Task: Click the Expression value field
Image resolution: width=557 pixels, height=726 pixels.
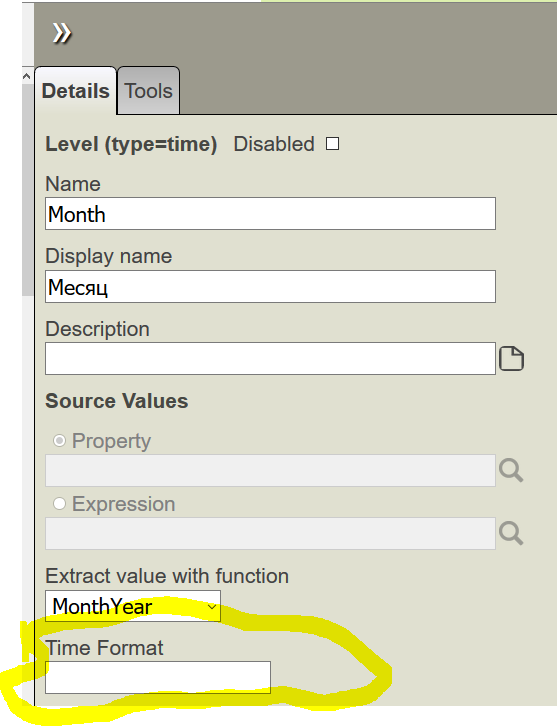Action: [270, 533]
